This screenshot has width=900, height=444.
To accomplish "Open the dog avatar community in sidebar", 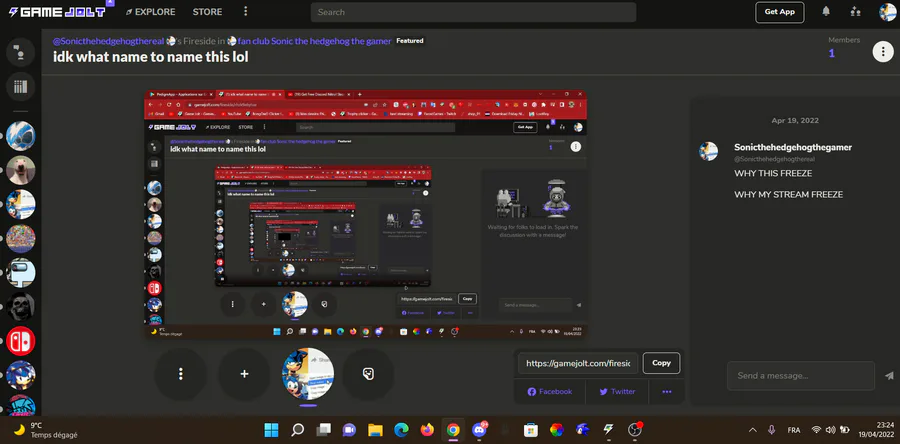I will (x=21, y=170).
